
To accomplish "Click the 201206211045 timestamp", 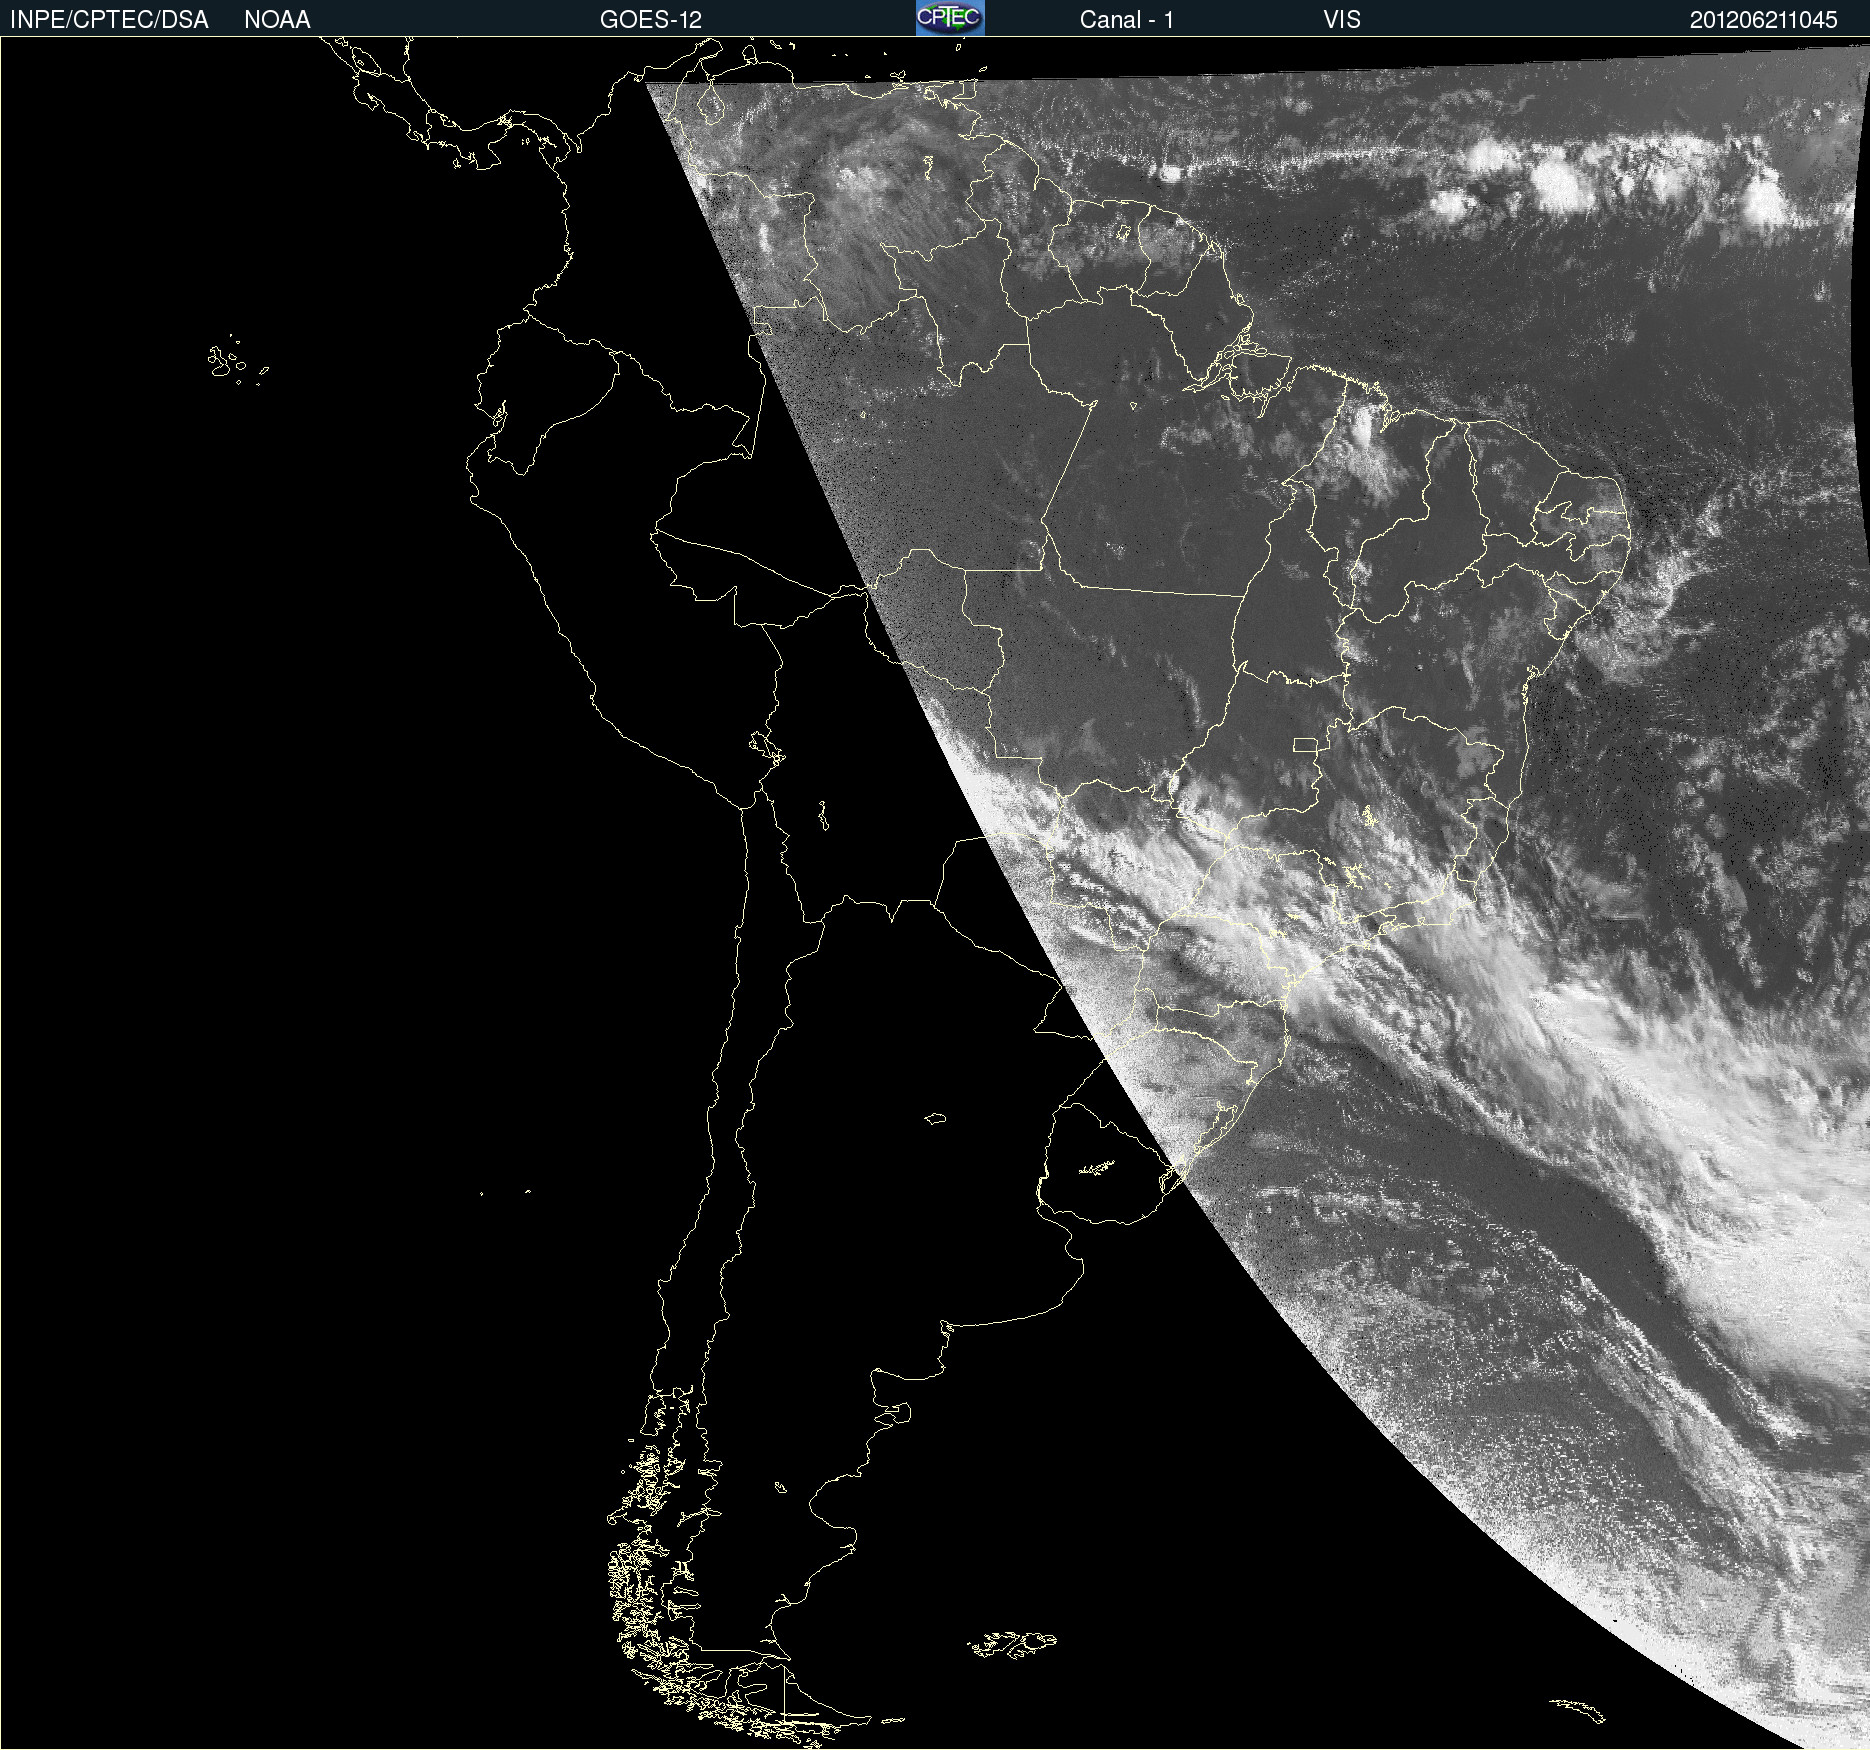I will 1764,20.
